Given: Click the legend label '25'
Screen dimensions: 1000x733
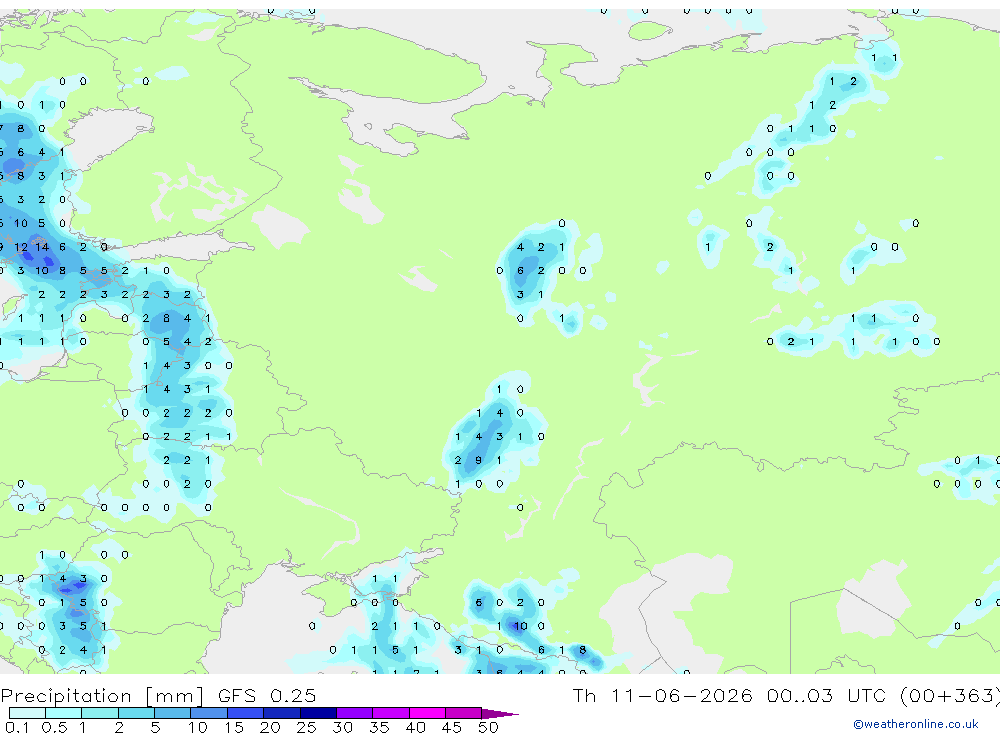Looking at the screenshot, I should (306, 727).
